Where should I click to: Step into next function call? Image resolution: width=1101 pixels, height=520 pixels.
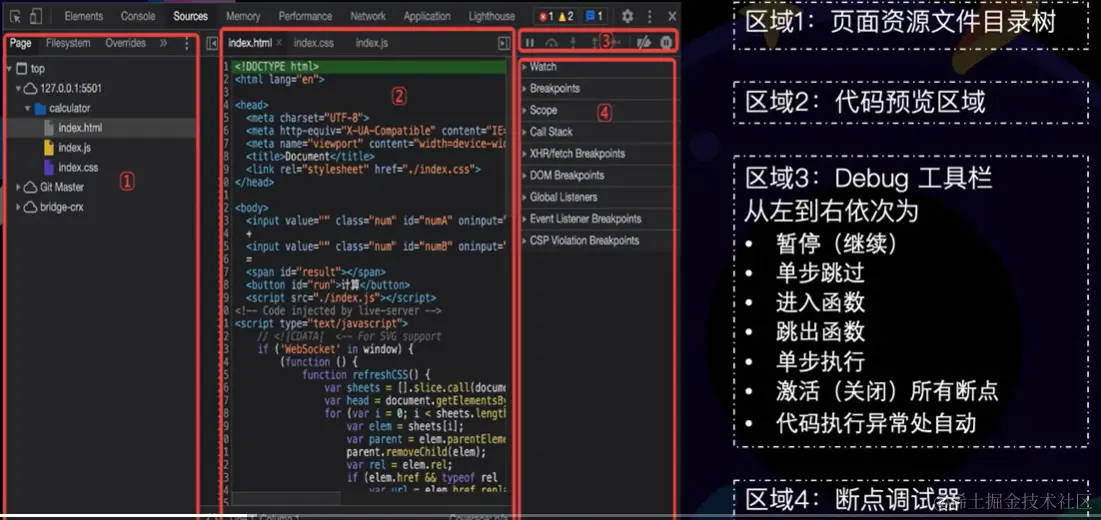(x=573, y=43)
